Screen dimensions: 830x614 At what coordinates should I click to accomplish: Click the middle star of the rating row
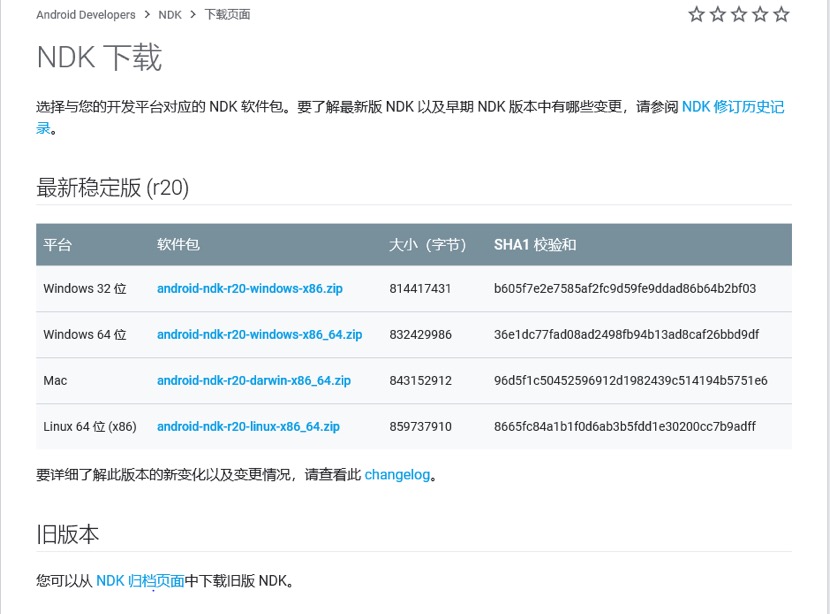click(x=739, y=14)
